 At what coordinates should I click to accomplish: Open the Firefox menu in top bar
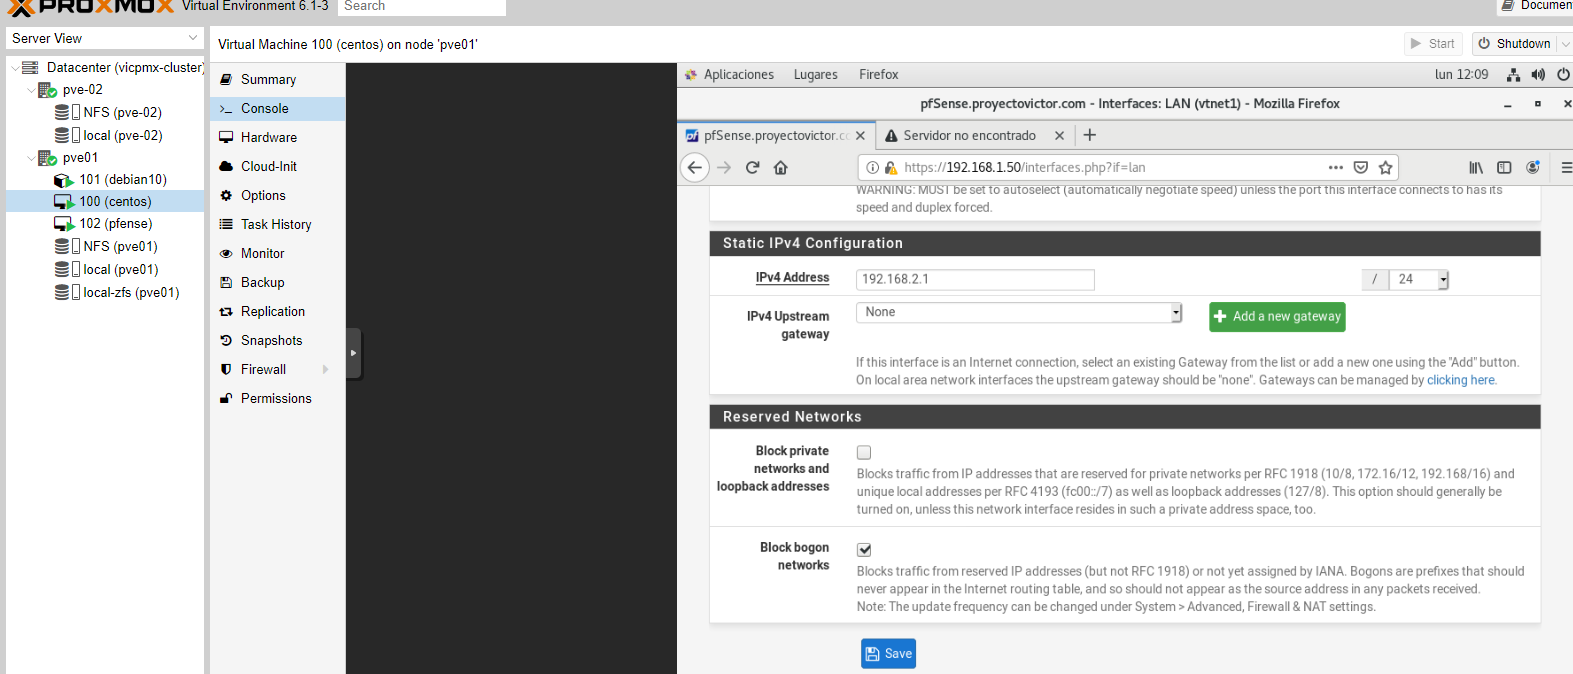point(878,74)
